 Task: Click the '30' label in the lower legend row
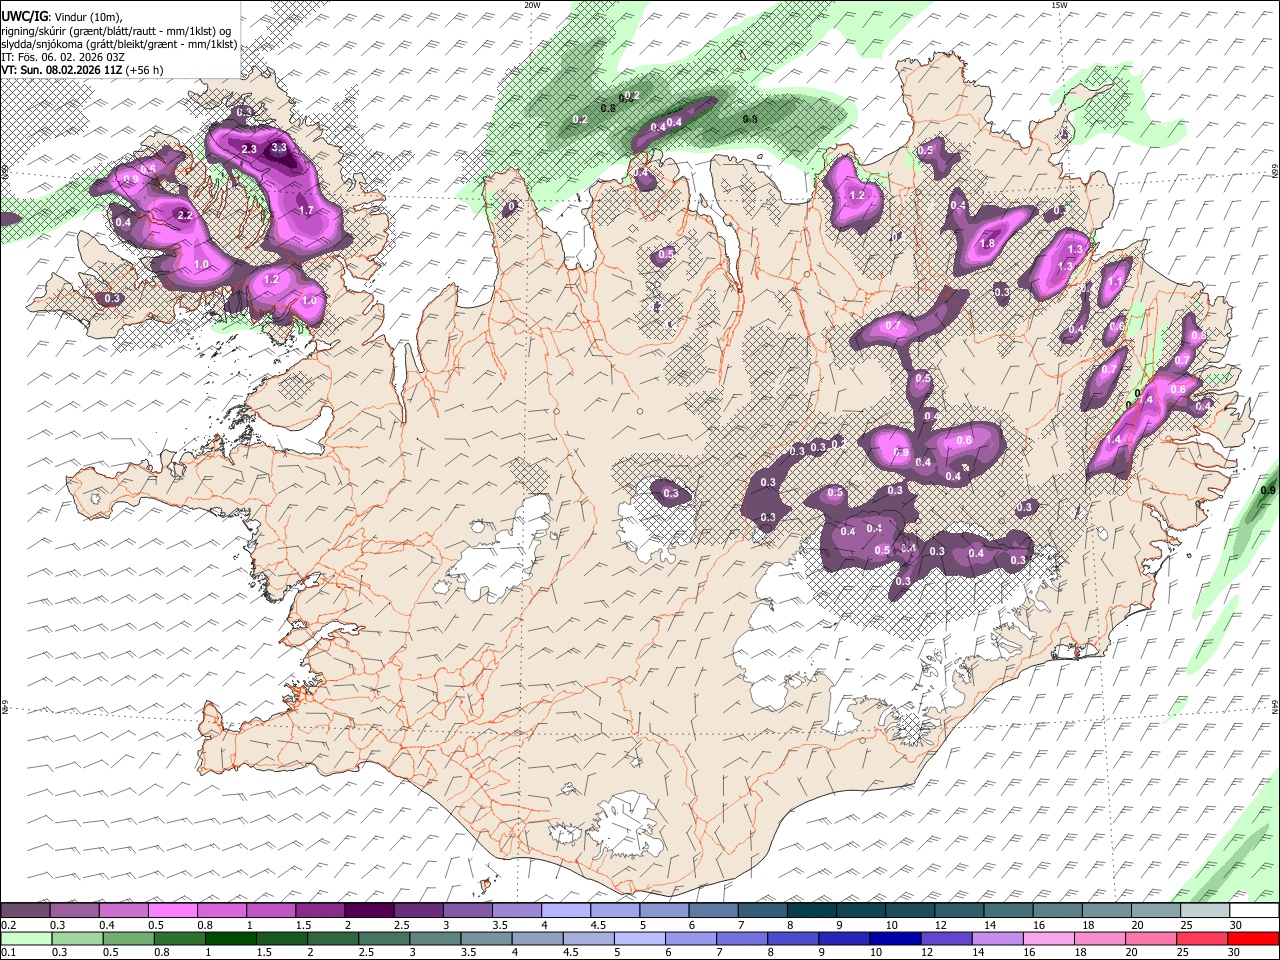(x=1233, y=953)
